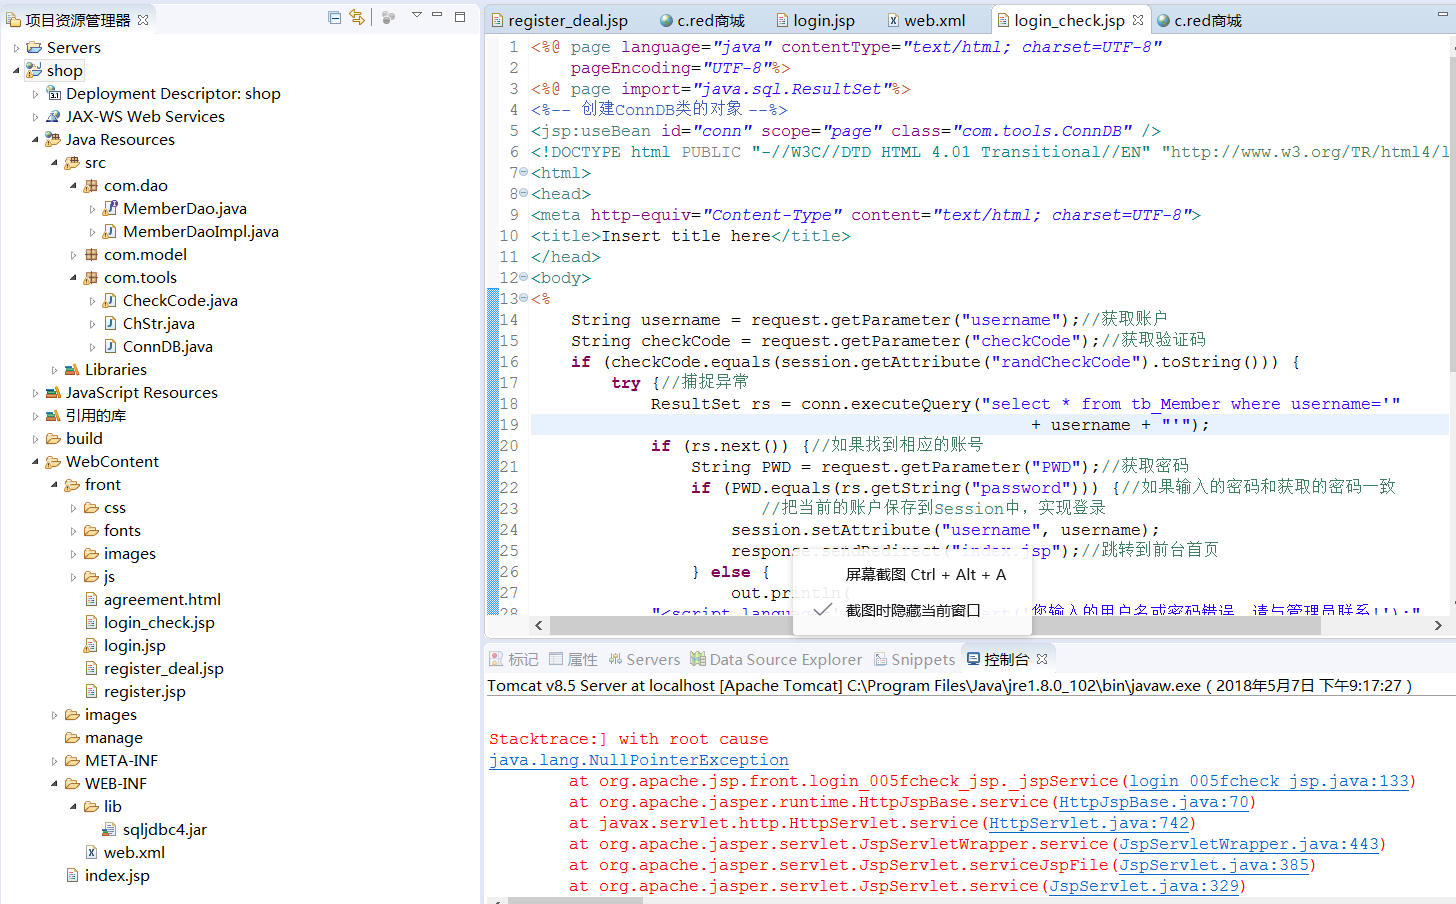Select register.jsp file icon
The height and width of the screenshot is (904, 1456).
click(91, 692)
